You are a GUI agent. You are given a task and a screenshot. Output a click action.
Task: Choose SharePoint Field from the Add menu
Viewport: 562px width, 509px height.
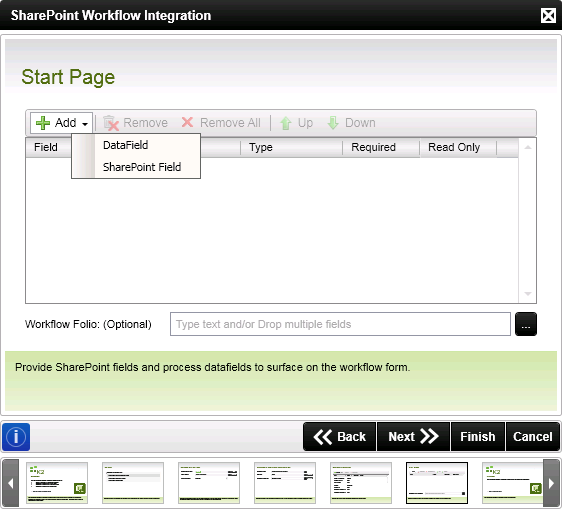[136, 167]
